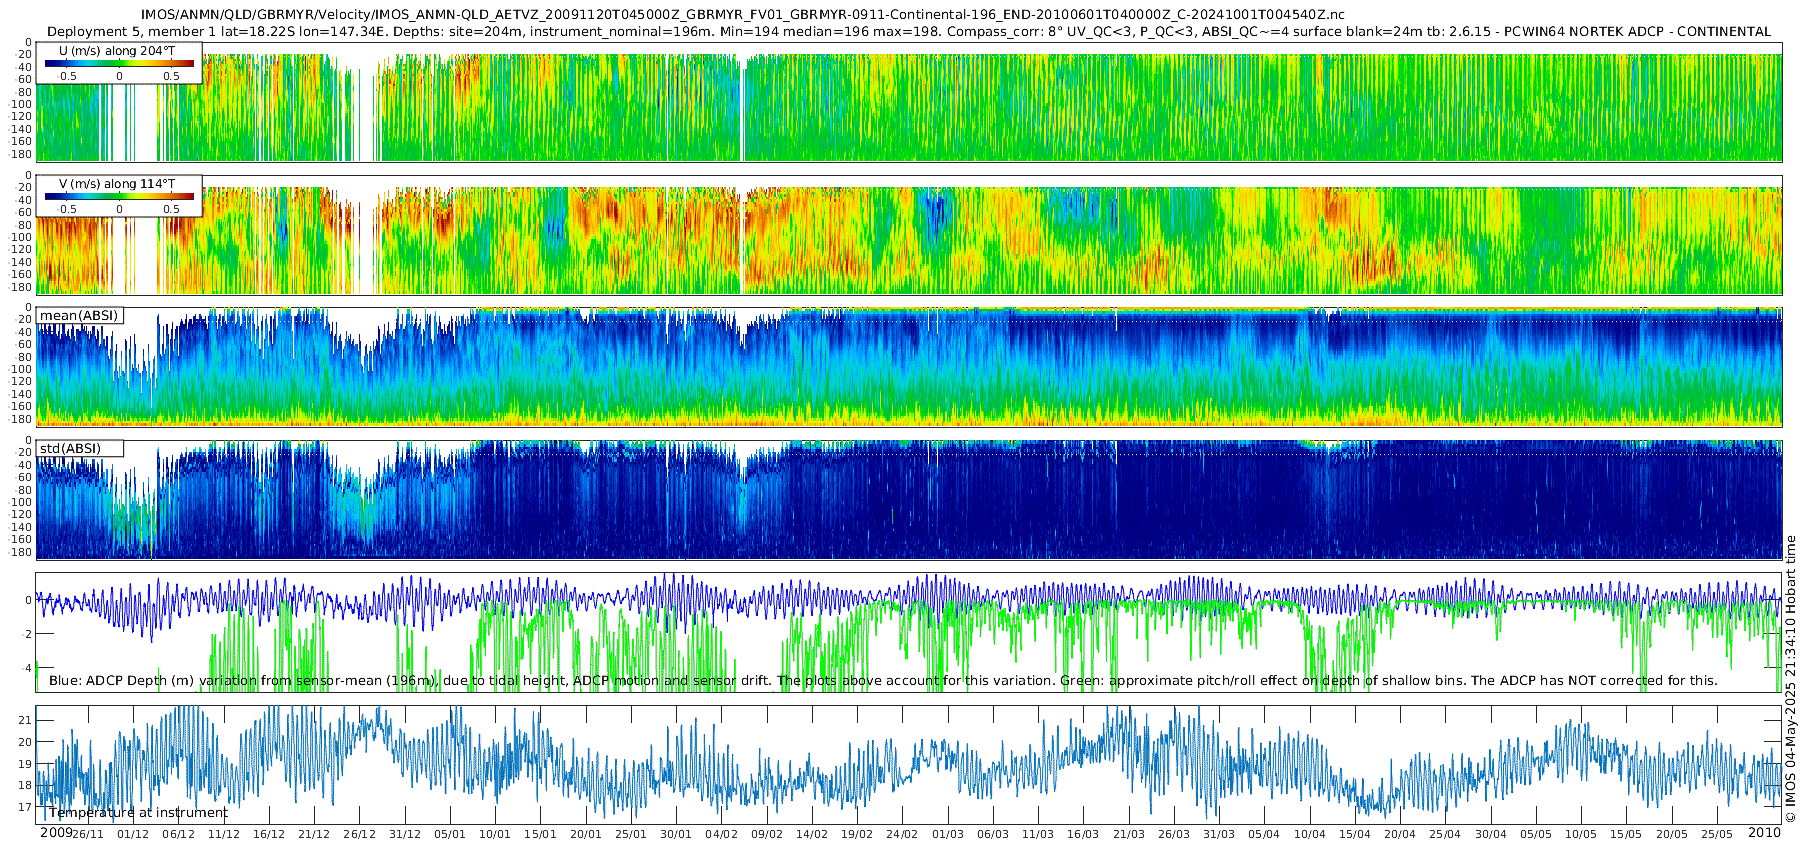The width and height of the screenshot is (1800, 850).
Task: Click the 25/05 date tick mark
Action: tap(1716, 834)
